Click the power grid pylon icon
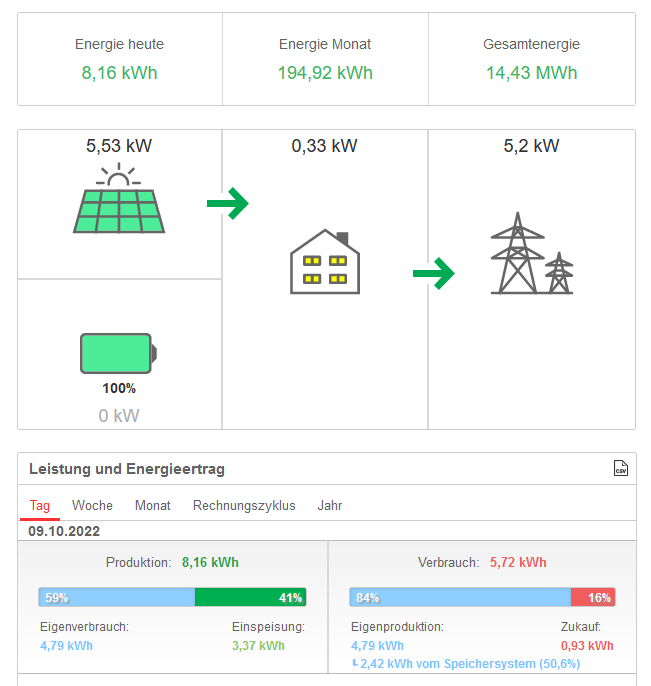 pyautogui.click(x=531, y=254)
